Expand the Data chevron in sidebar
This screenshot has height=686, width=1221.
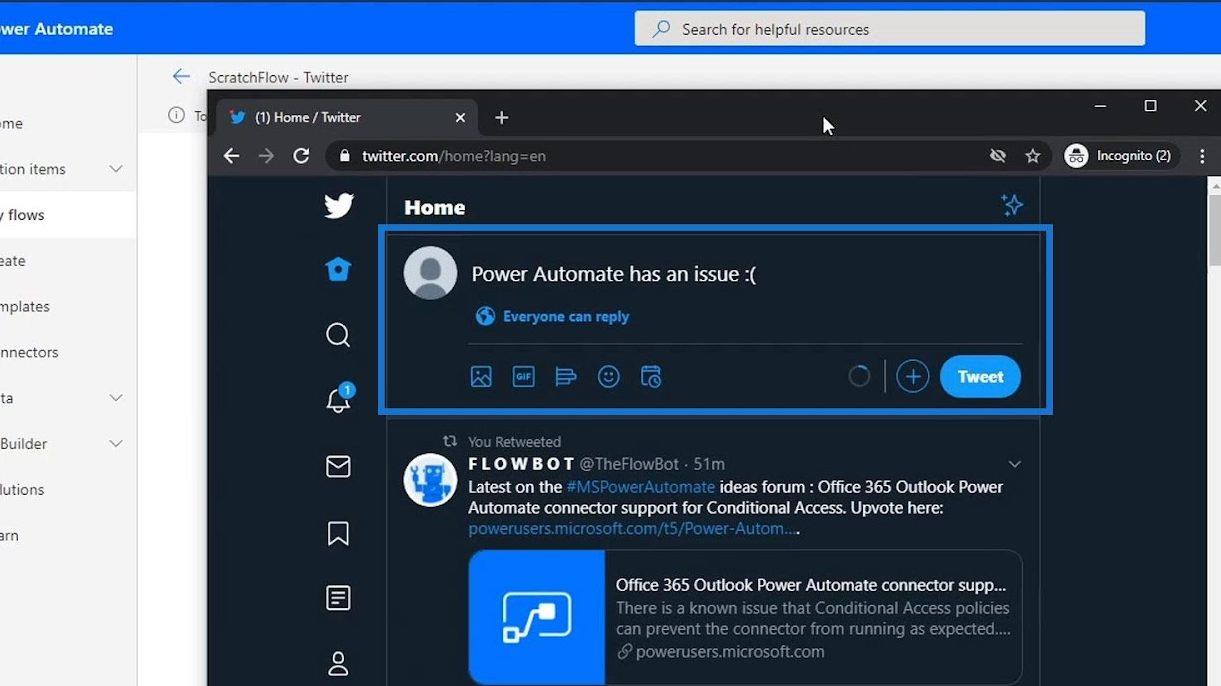(x=116, y=398)
